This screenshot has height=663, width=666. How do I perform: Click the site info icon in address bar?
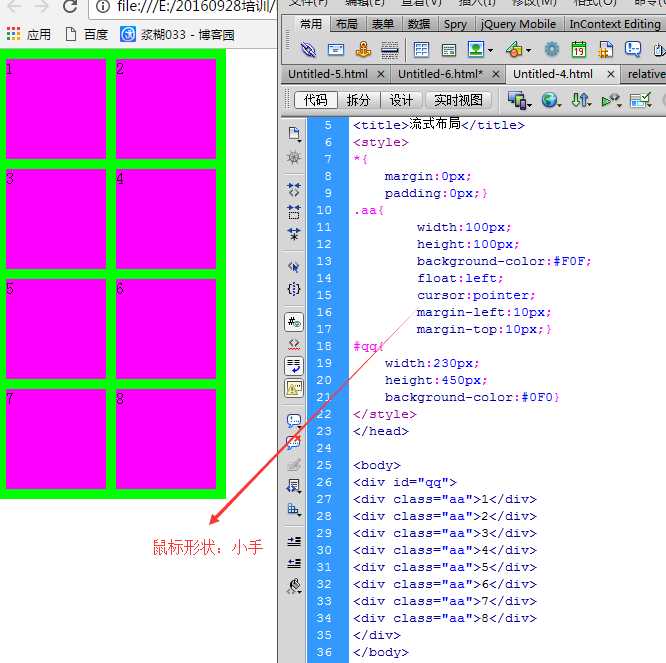(103, 6)
